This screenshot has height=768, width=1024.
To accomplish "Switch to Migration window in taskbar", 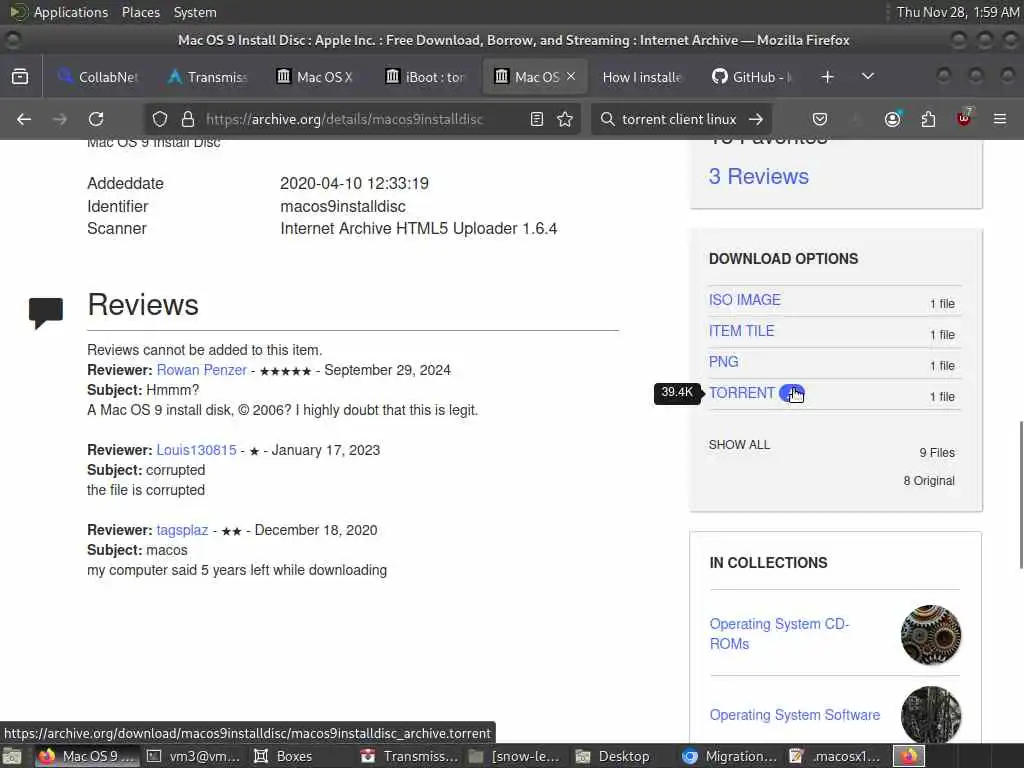I will point(729,756).
